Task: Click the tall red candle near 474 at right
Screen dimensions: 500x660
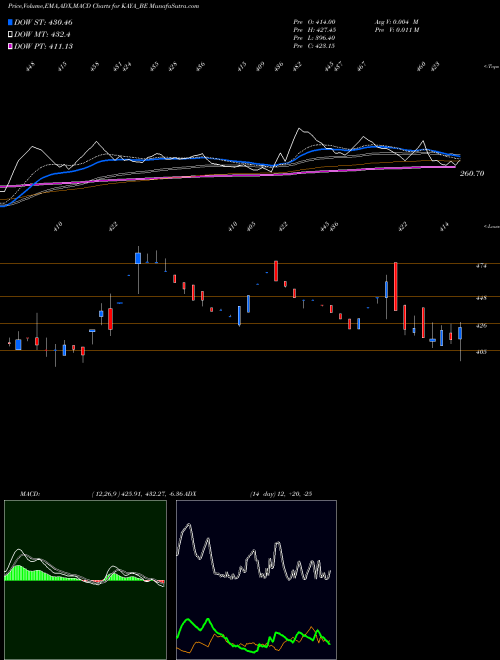Action: pyautogui.click(x=396, y=287)
